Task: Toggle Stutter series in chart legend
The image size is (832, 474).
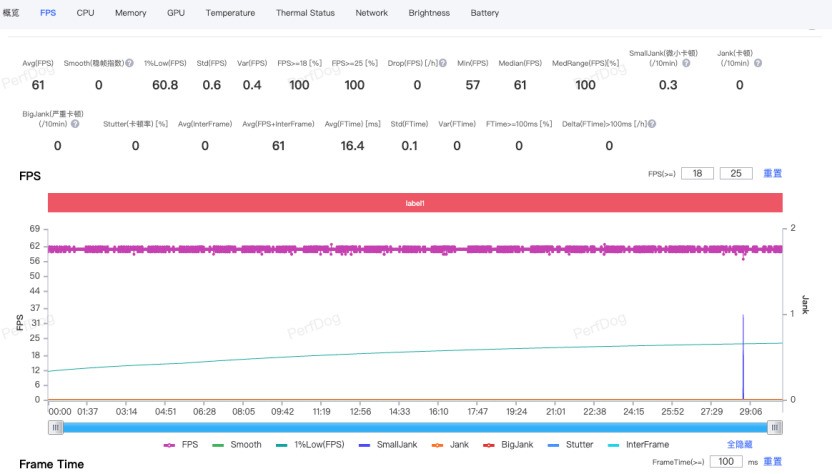Action: point(565,444)
